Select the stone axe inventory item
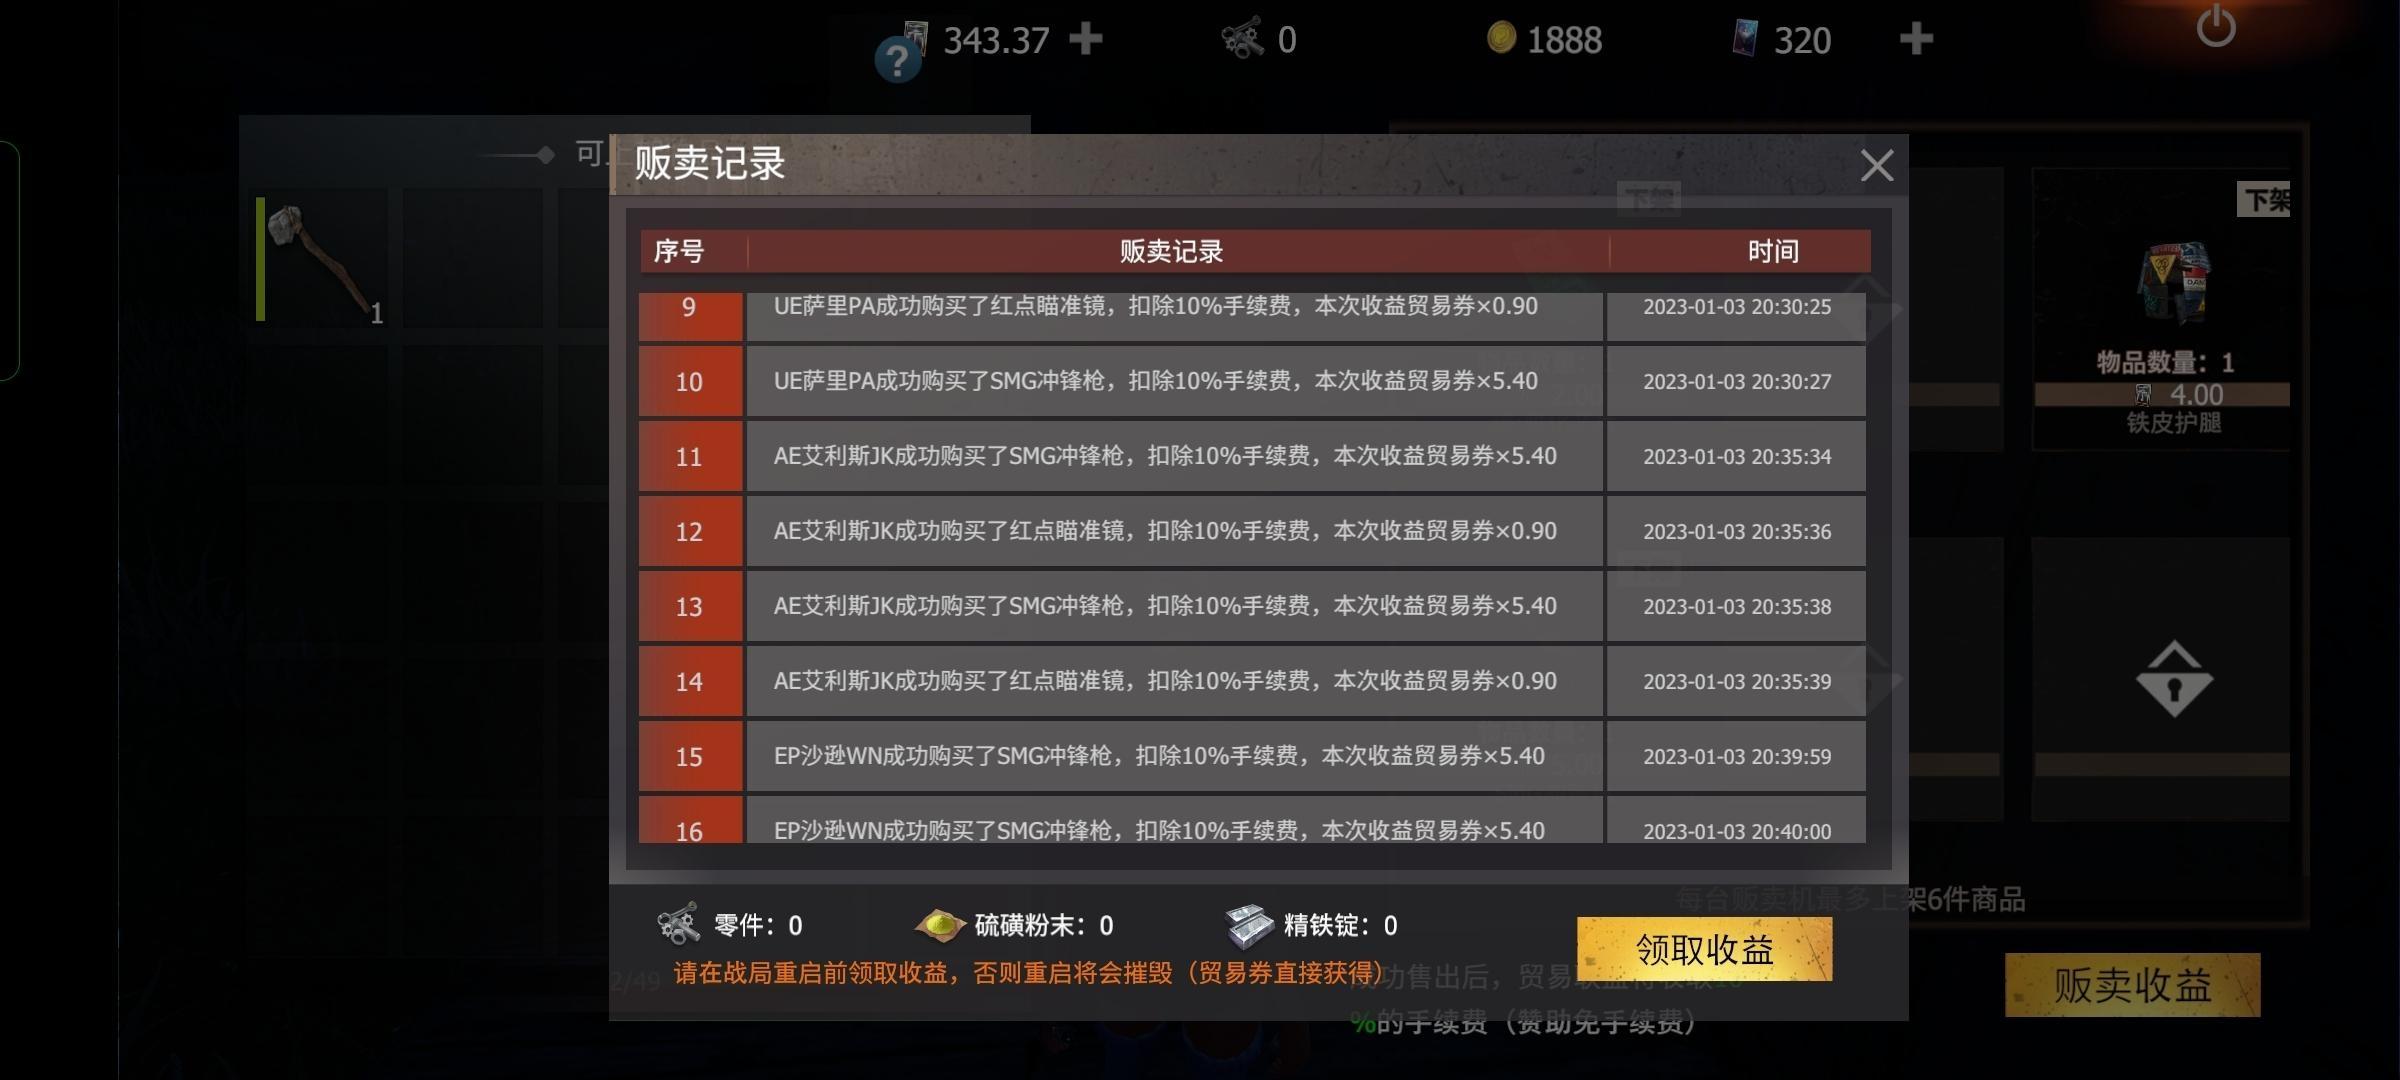The width and height of the screenshot is (2400, 1080). [x=322, y=260]
